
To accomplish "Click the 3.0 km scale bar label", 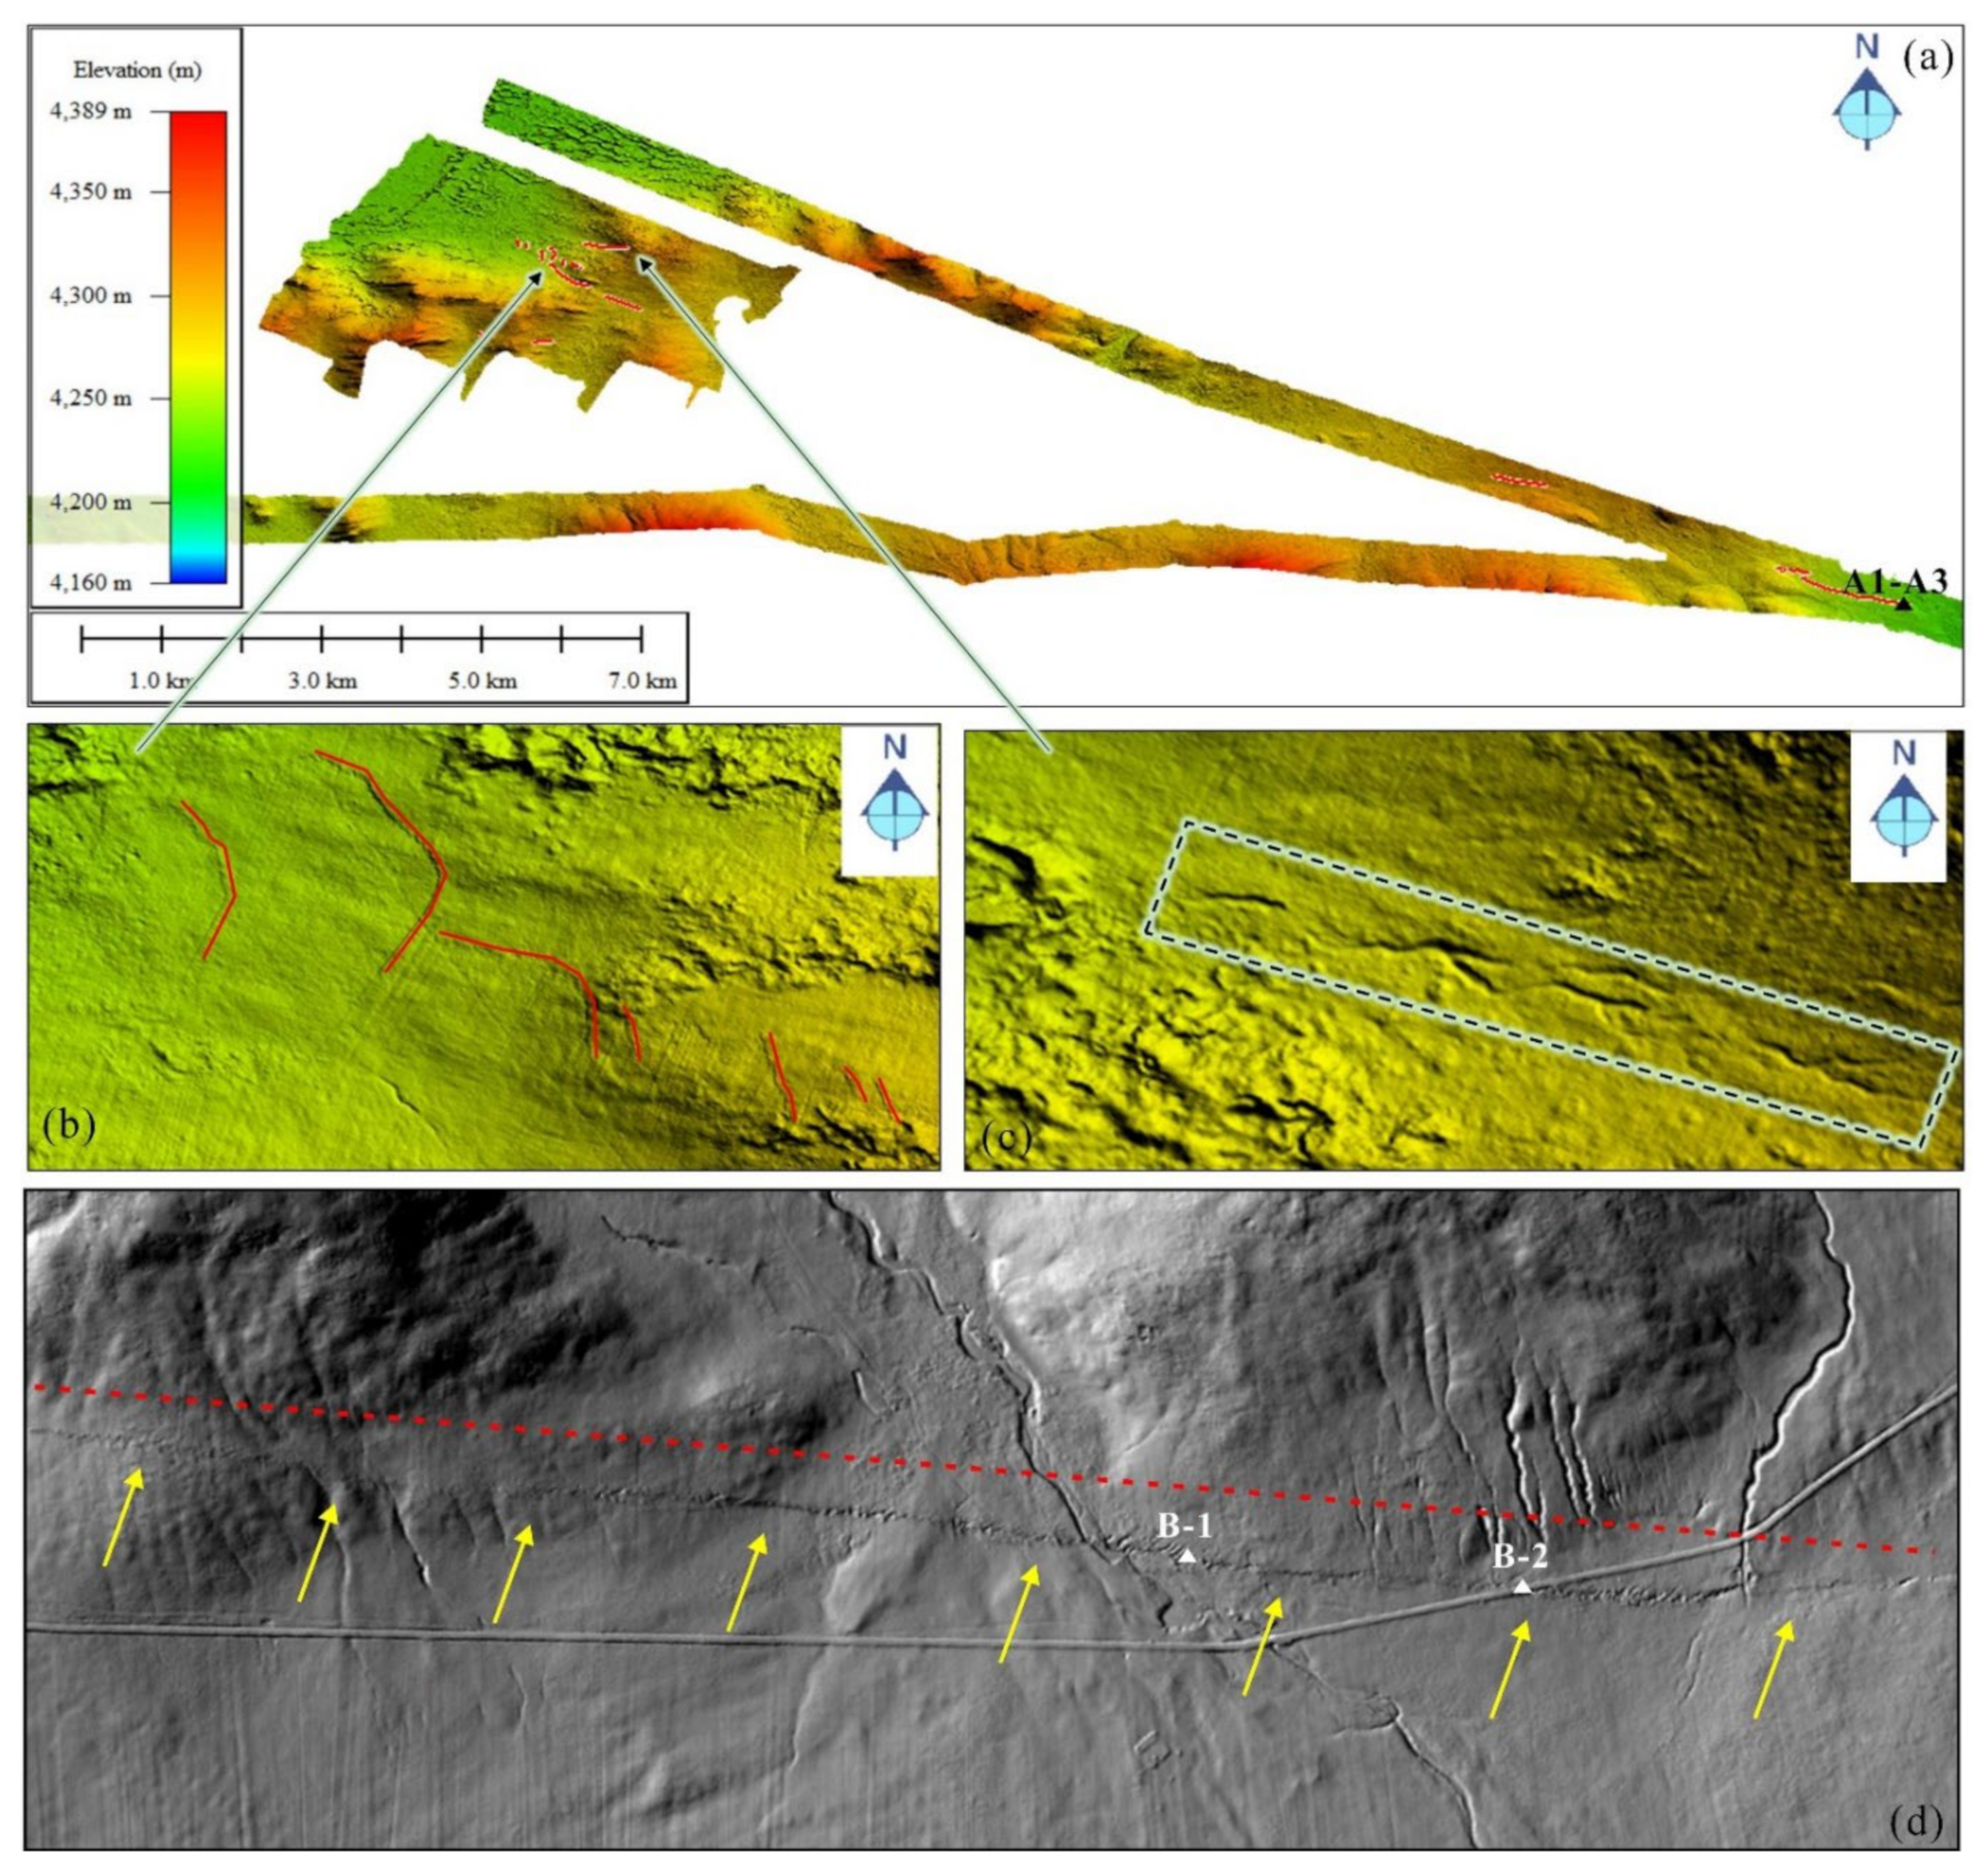I will pos(322,682).
